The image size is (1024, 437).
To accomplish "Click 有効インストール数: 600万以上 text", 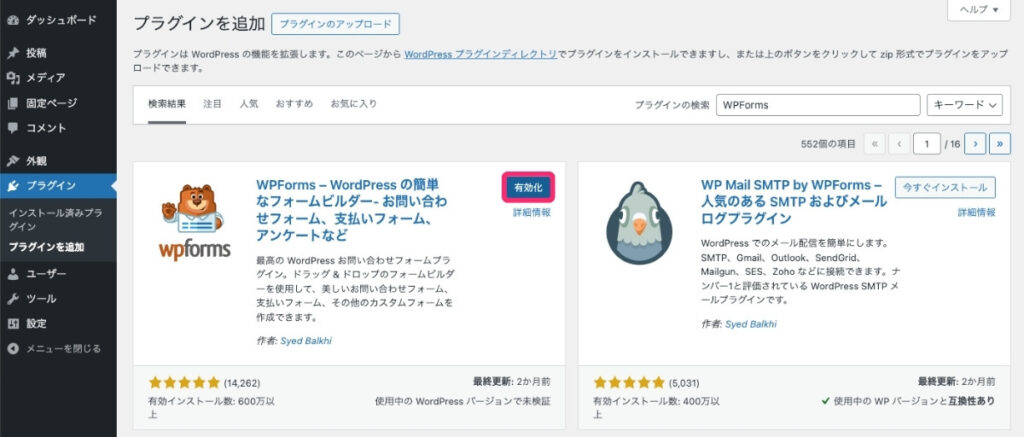I will (x=212, y=408).
